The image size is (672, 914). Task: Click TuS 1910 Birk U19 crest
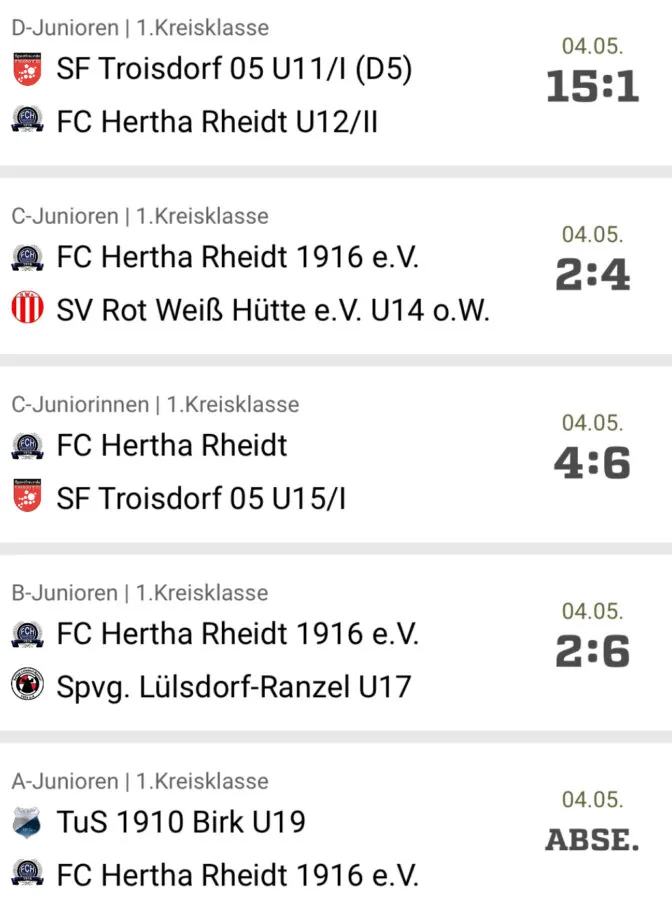click(x=27, y=822)
